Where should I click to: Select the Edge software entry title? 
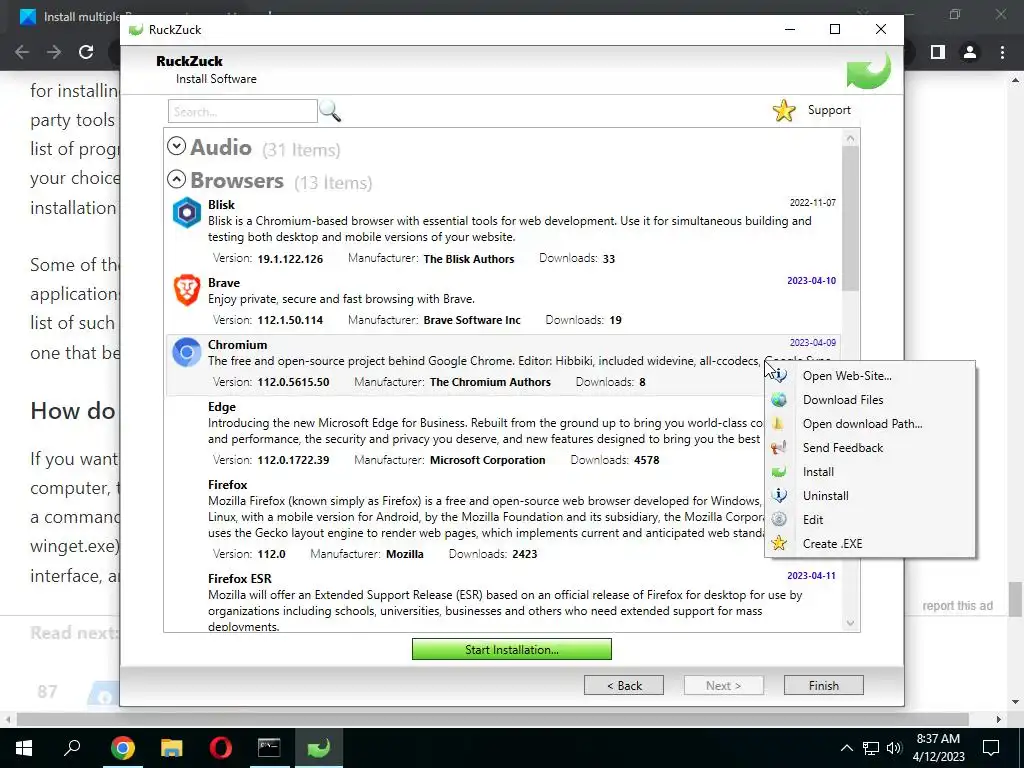point(221,407)
